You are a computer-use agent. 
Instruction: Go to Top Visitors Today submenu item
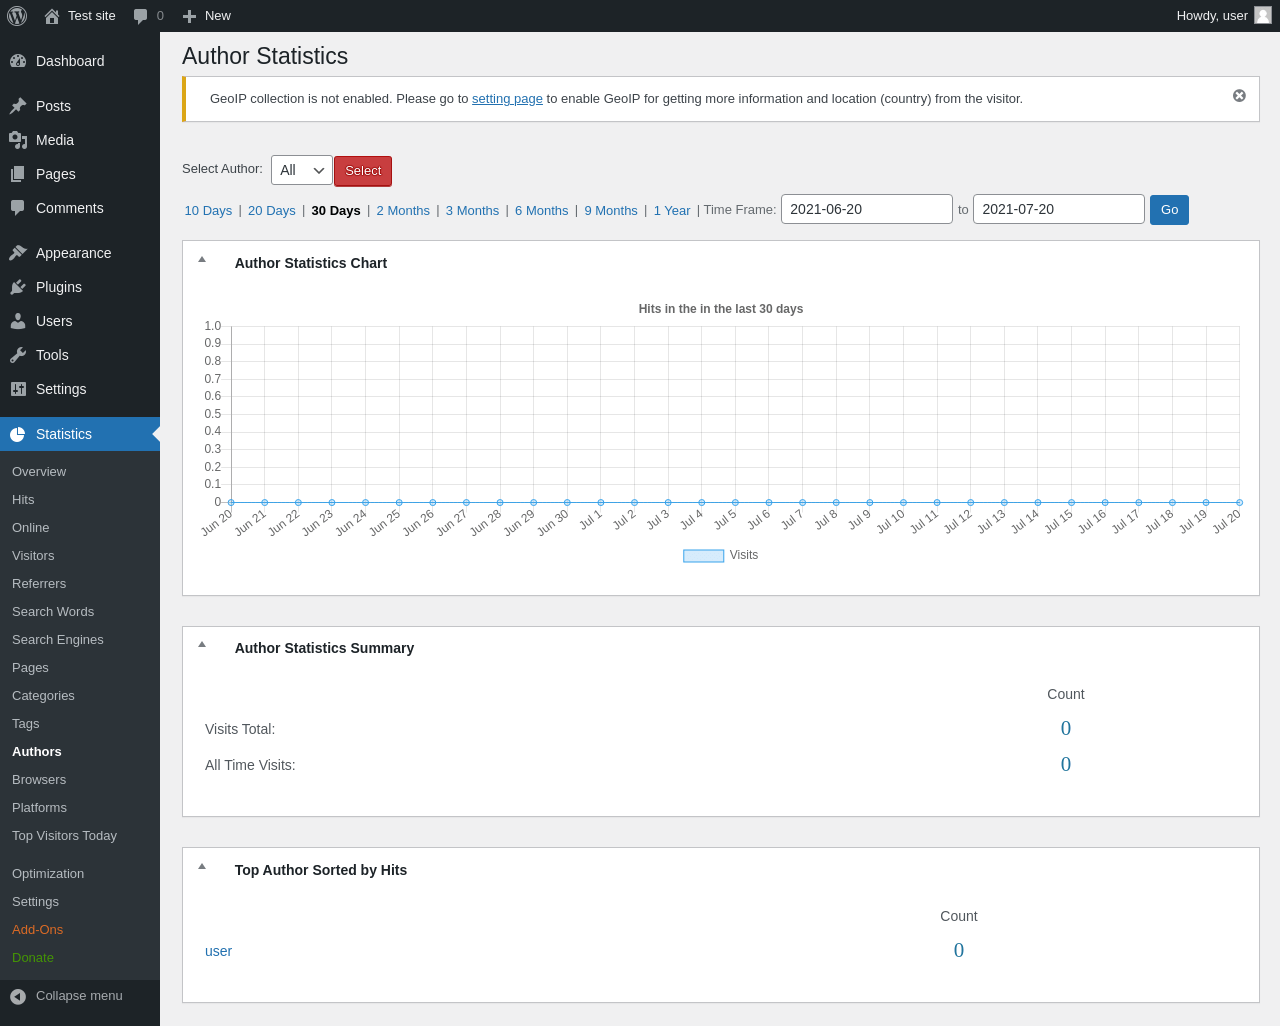[x=64, y=836]
